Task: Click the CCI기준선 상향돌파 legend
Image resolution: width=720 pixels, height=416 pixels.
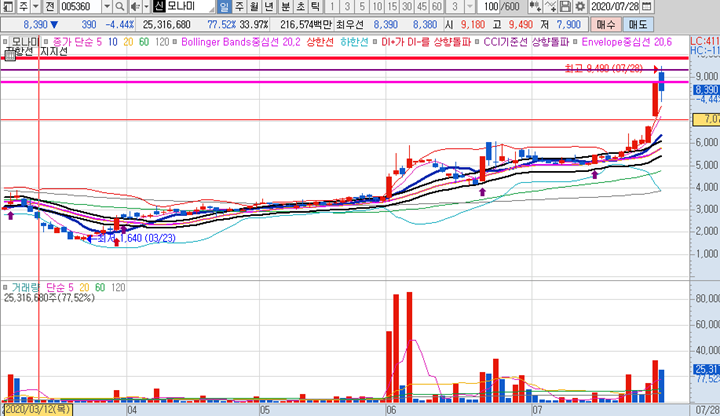Action: click(x=526, y=42)
